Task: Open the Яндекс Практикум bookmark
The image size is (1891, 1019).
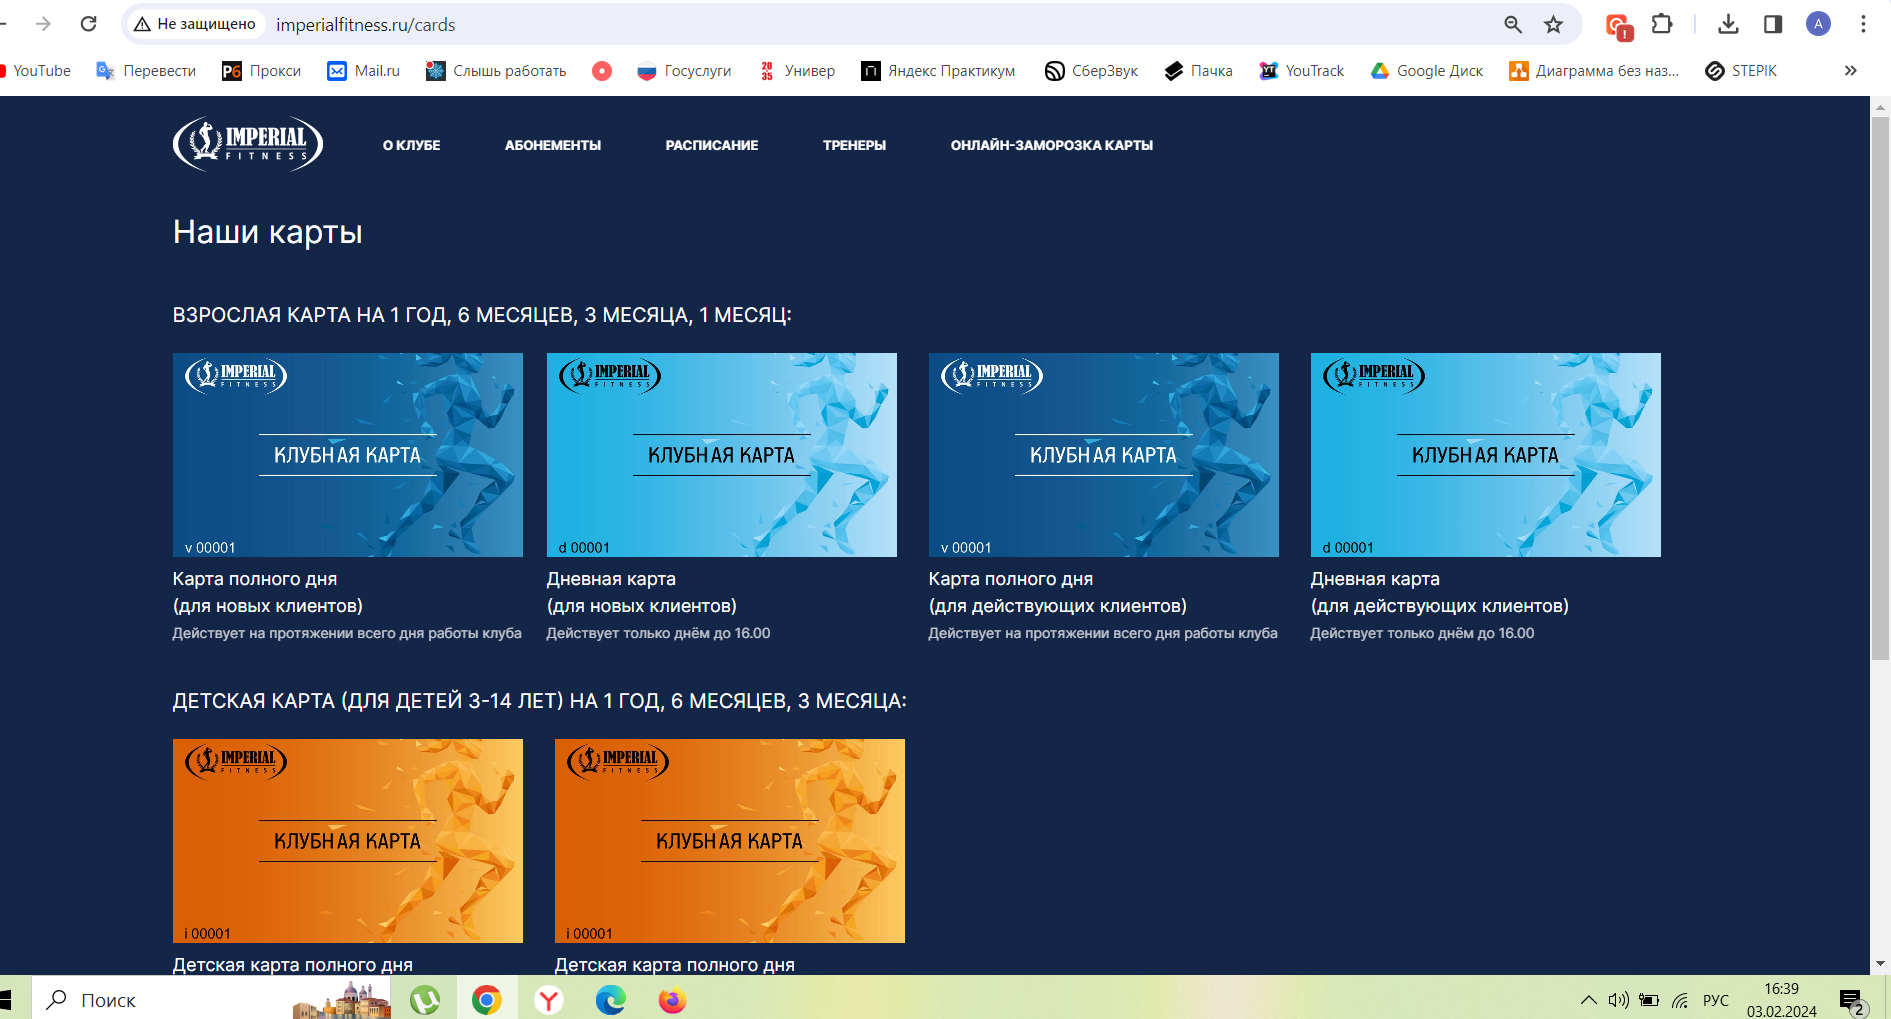Action: [938, 71]
